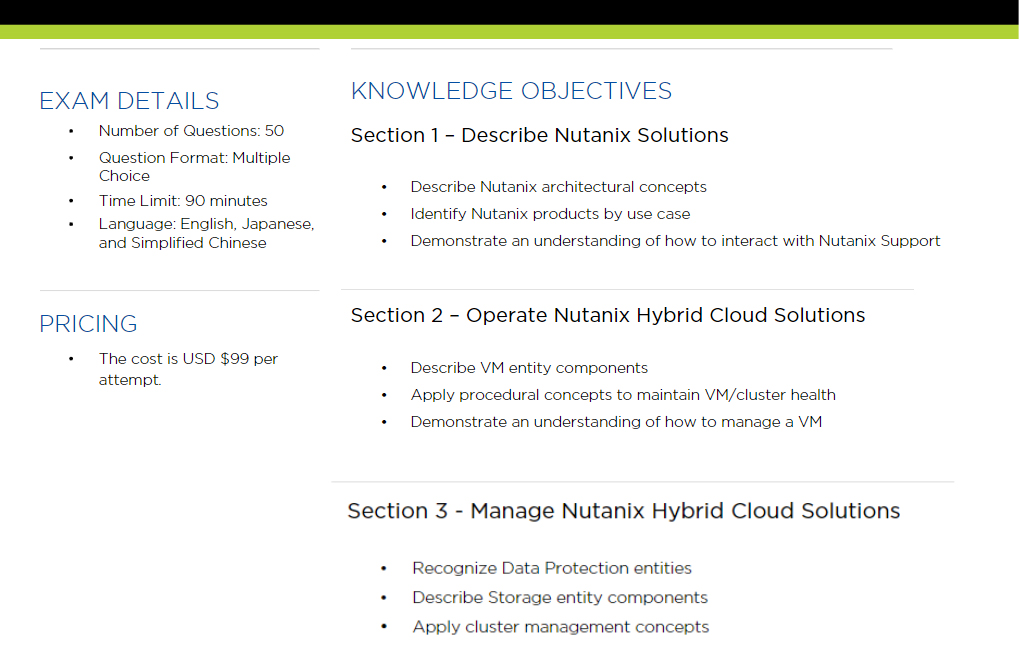This screenshot has height=661, width=1020.
Task: Click the "PRICING" heading
Action: pyautogui.click(x=88, y=323)
